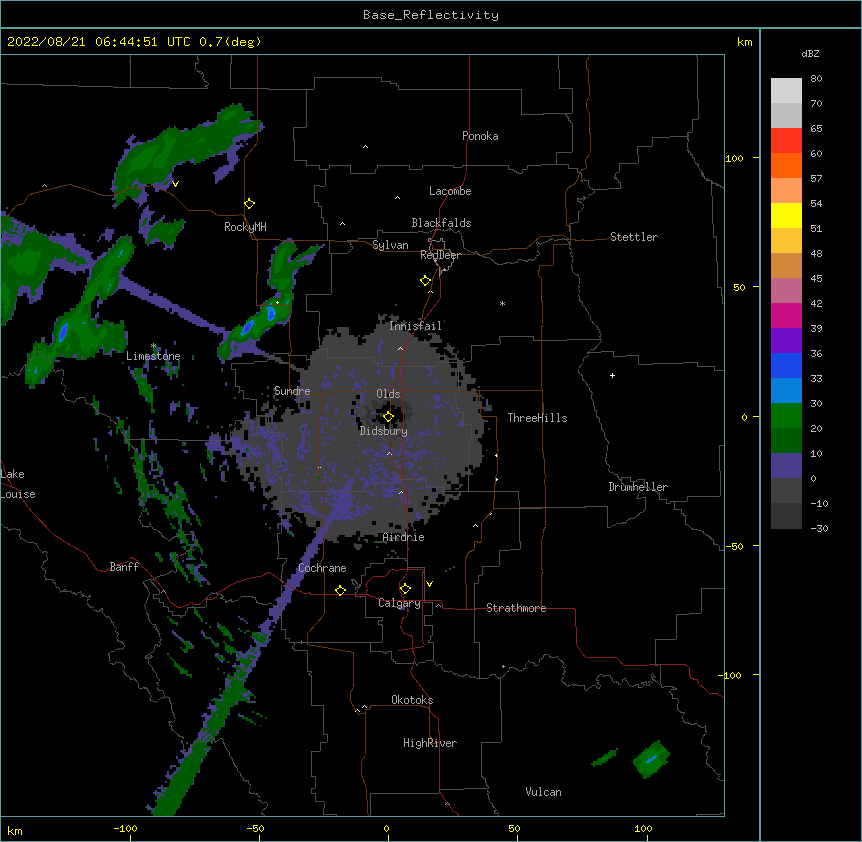Click the Lacombe city label
Viewport: 862px width, 842px height.
pos(450,191)
